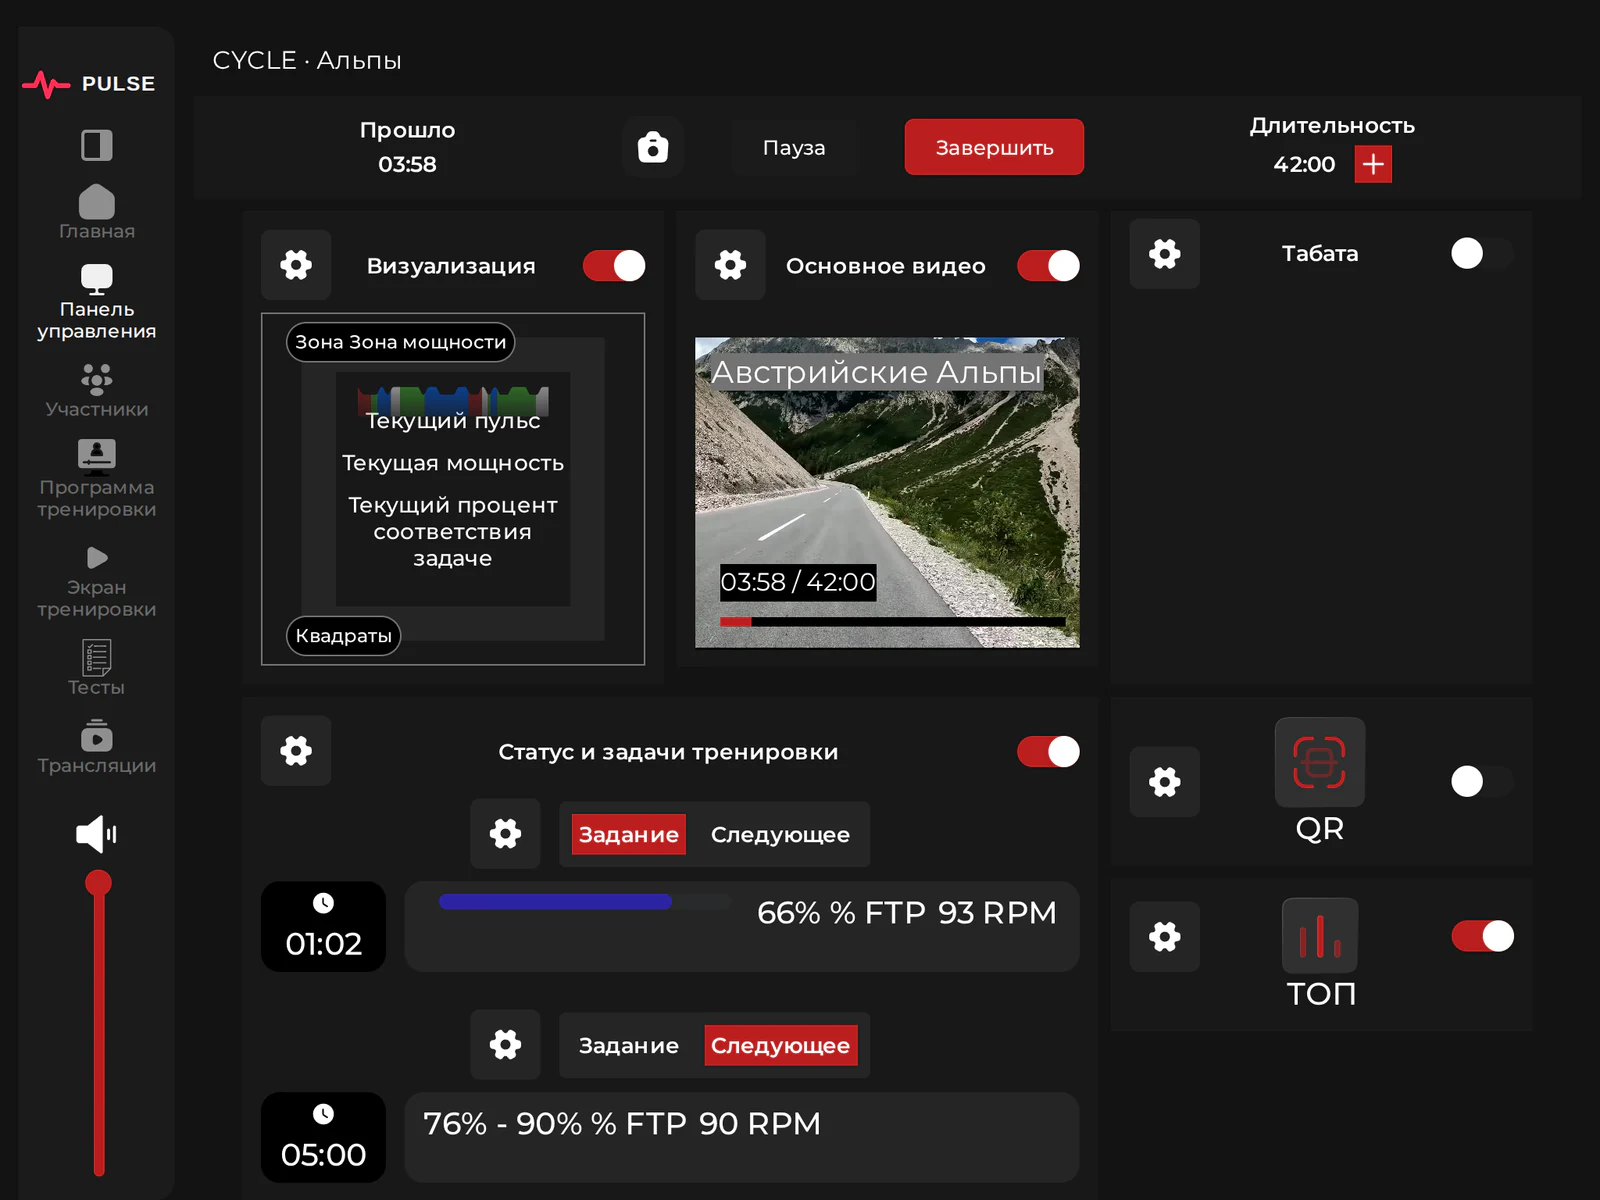This screenshot has width=1600, height=1200.
Task: Click the PULSE logo heartbeat icon
Action: (x=45, y=84)
